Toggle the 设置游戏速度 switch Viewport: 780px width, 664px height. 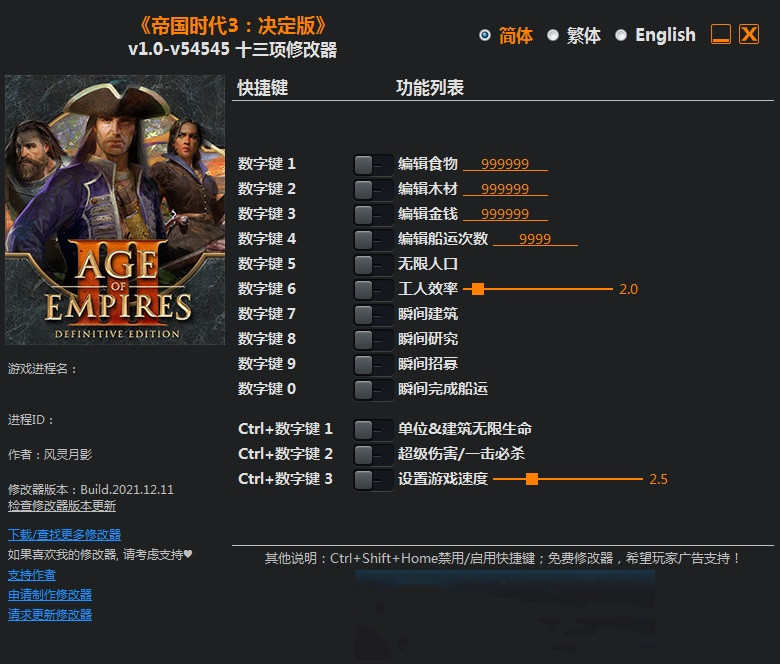click(x=373, y=479)
